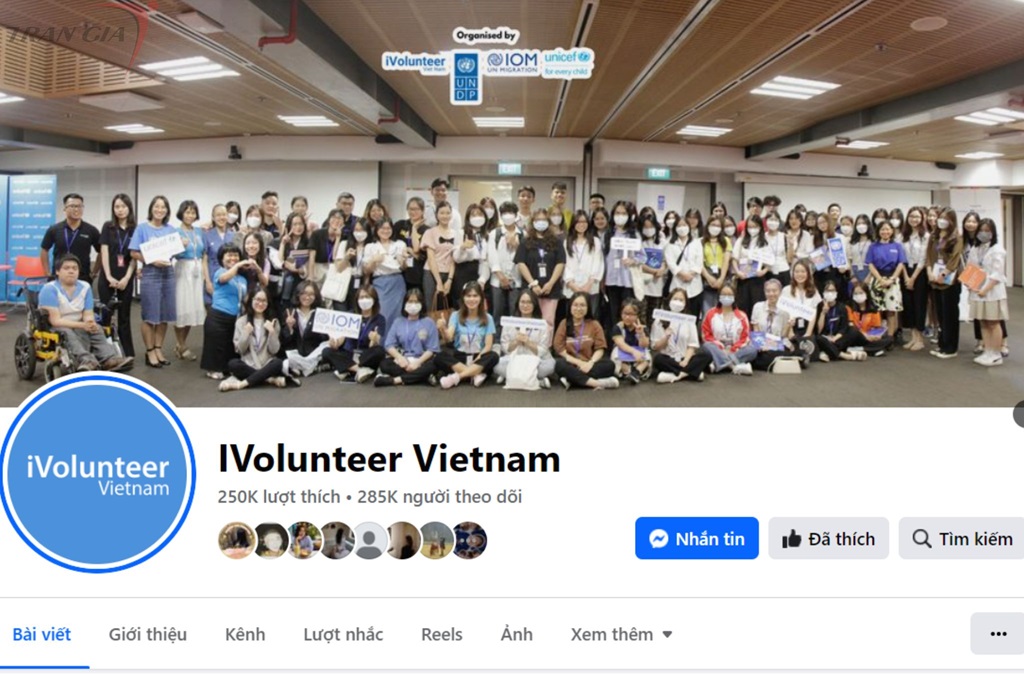The width and height of the screenshot is (1024, 682).
Task: Select the Lượt nhắc tab
Action: point(343,634)
